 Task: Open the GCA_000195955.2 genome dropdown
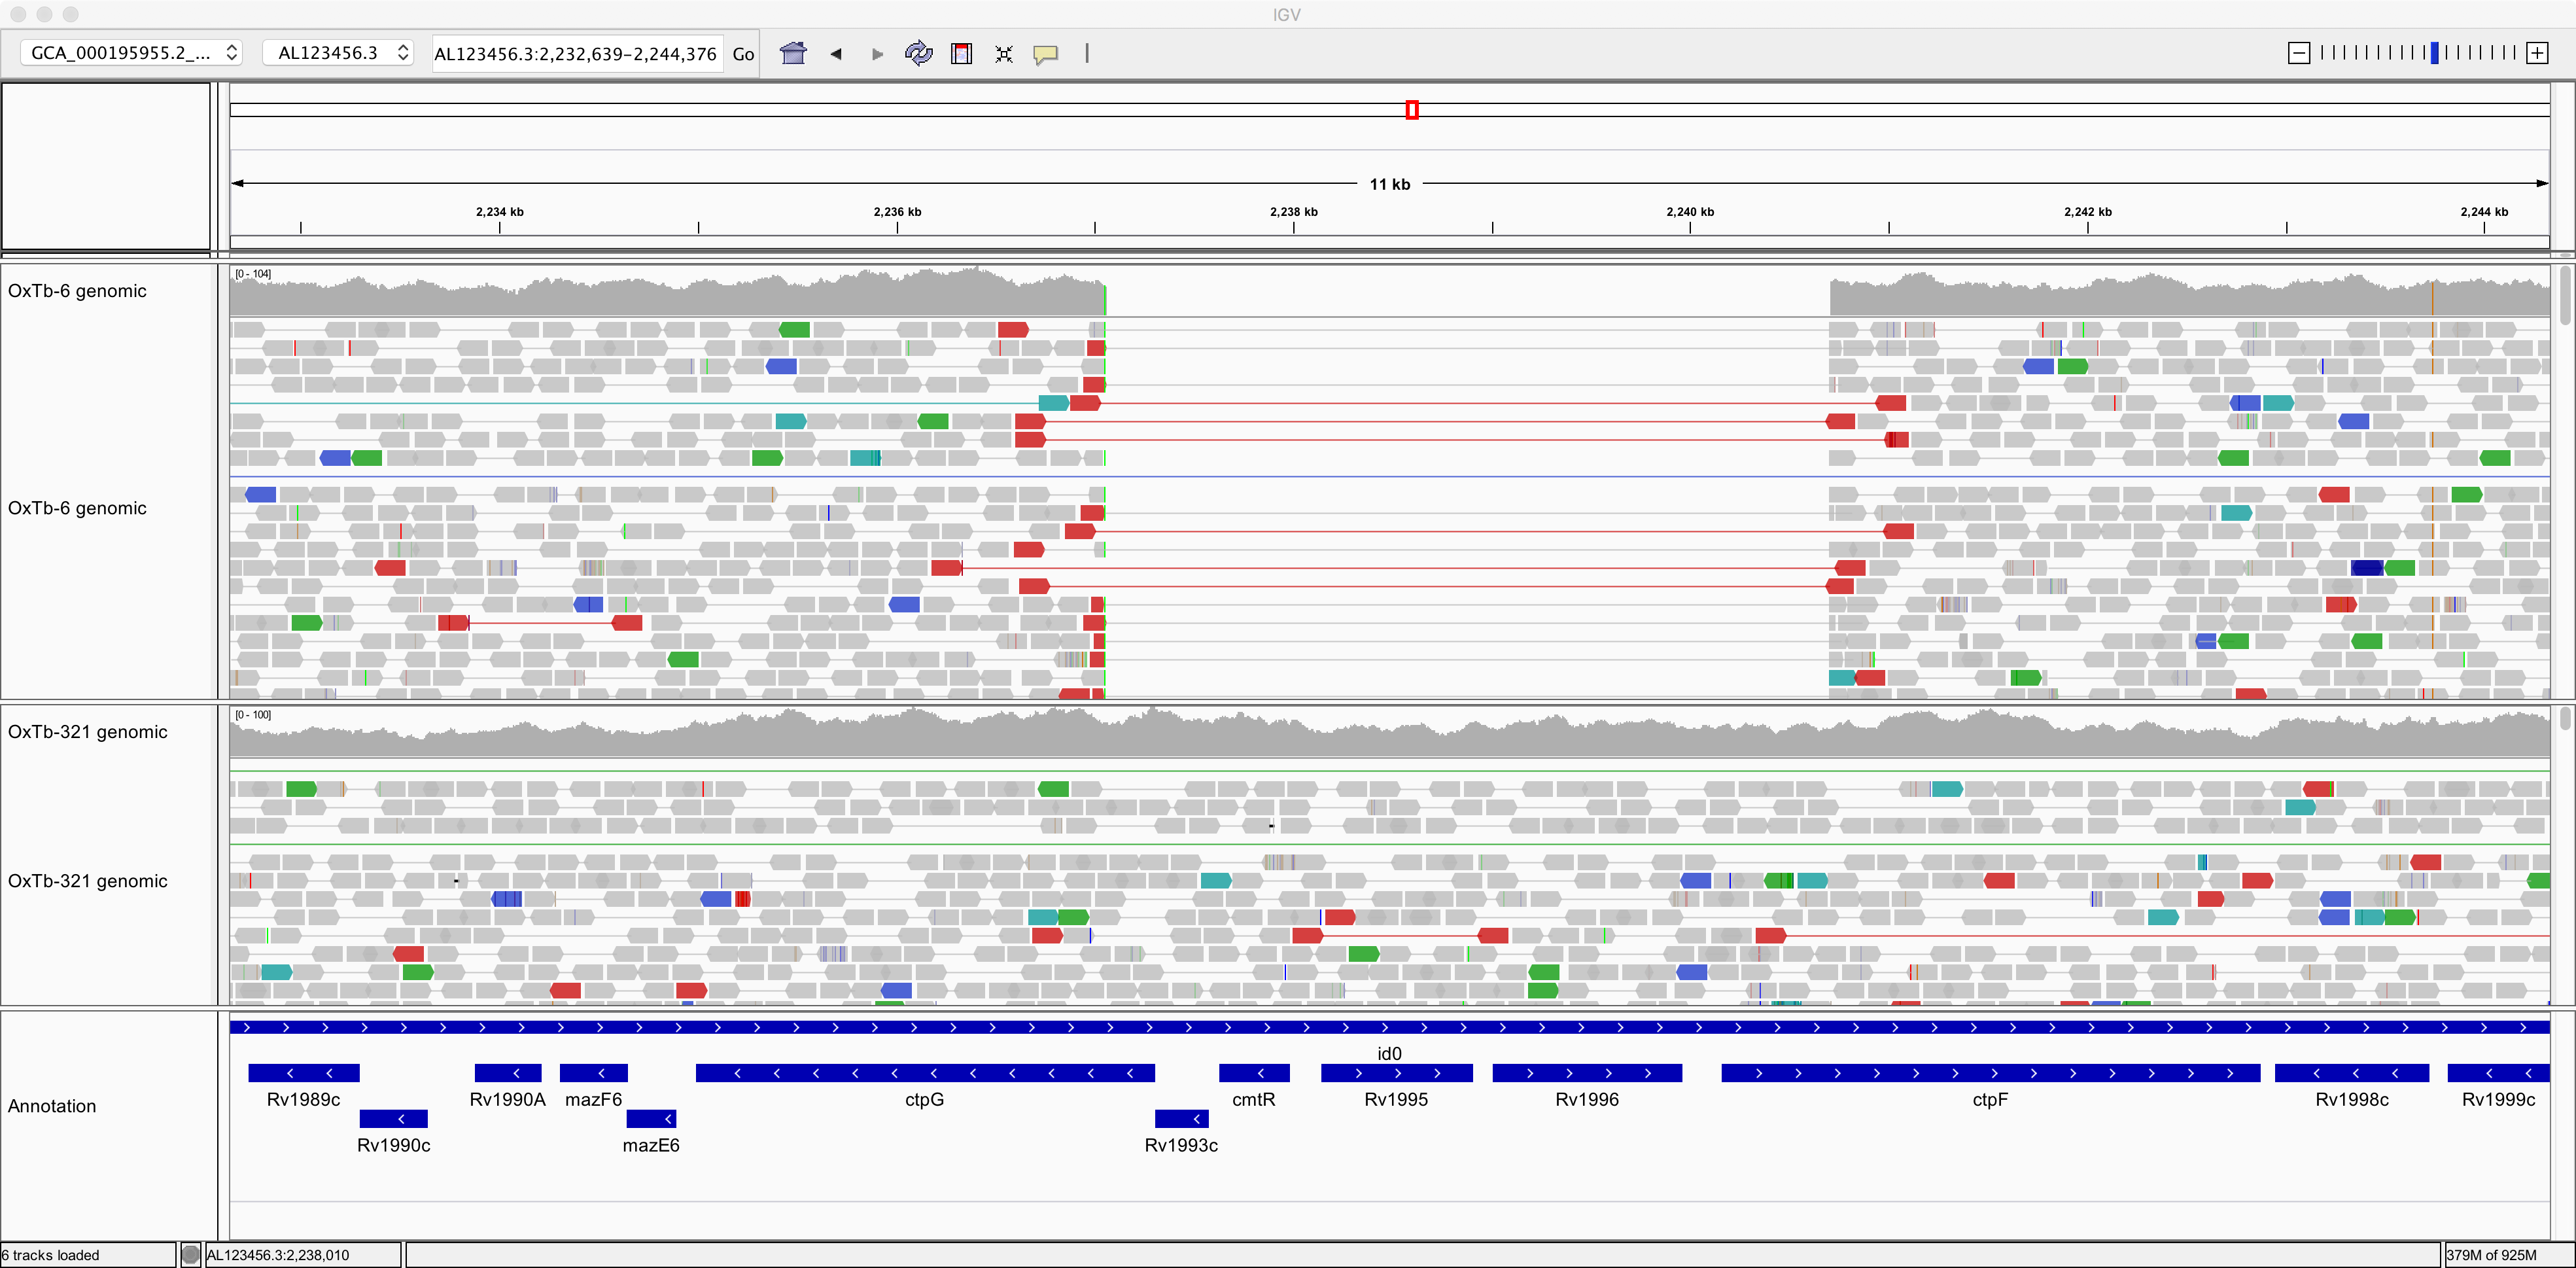(x=132, y=53)
